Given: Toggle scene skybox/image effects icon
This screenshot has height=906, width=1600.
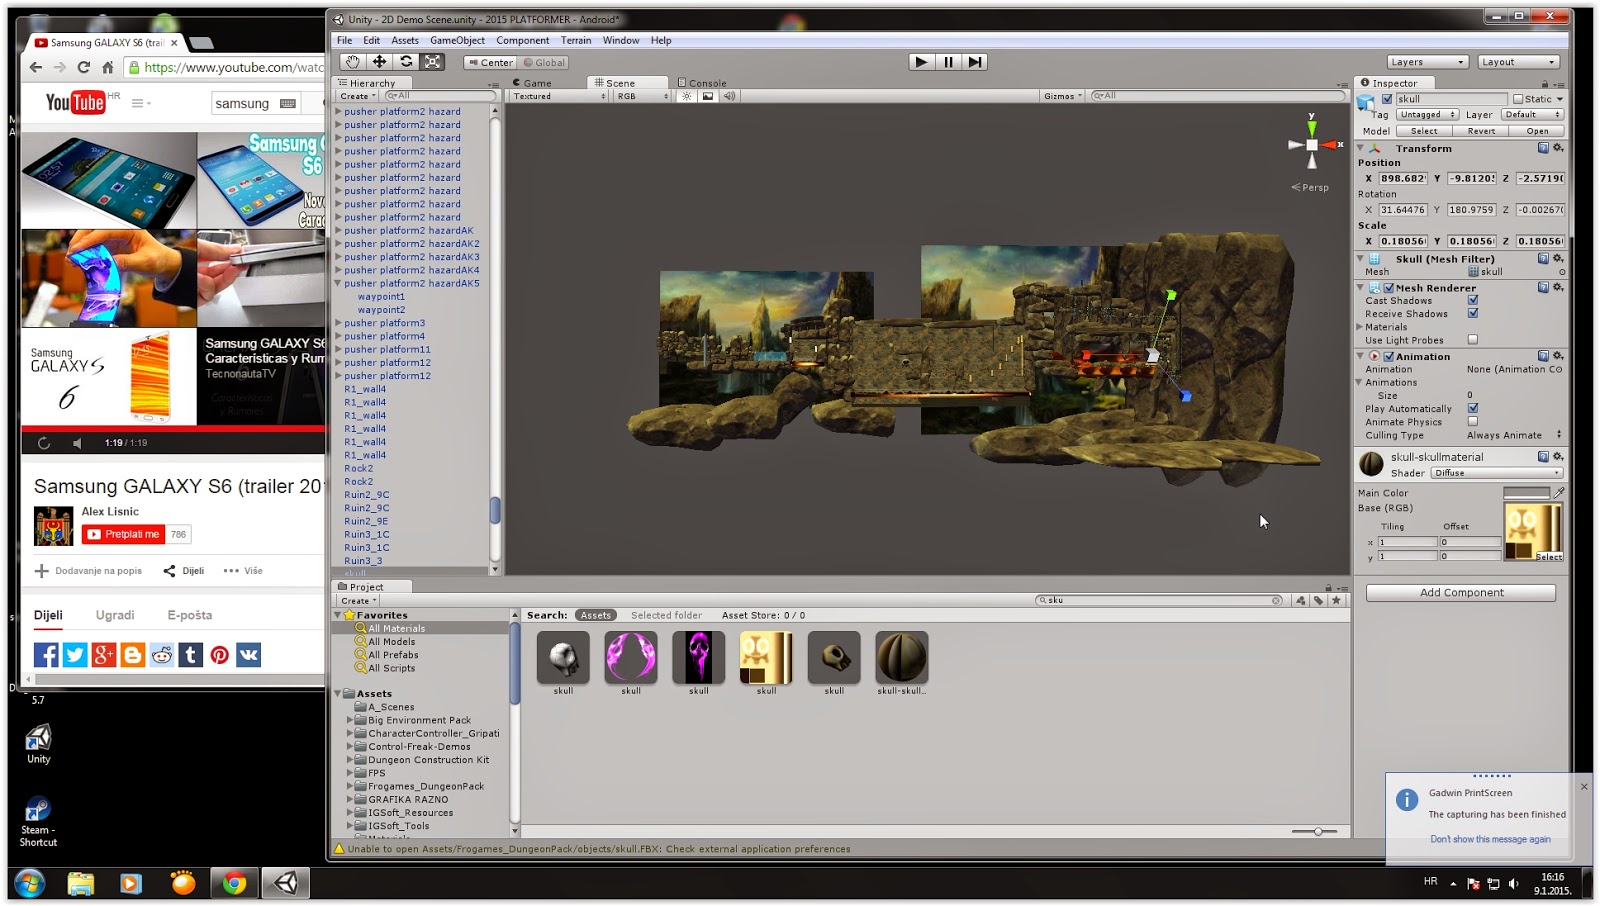Looking at the screenshot, I should tap(708, 96).
